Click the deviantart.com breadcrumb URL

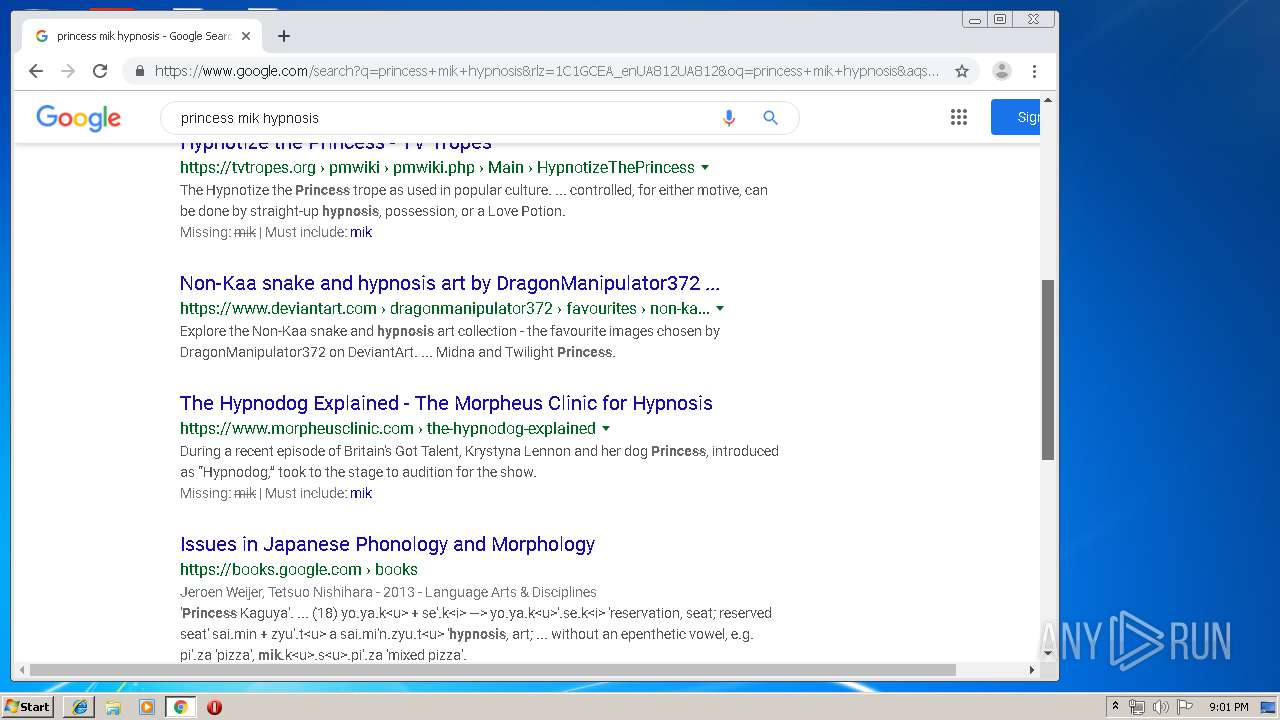point(445,308)
